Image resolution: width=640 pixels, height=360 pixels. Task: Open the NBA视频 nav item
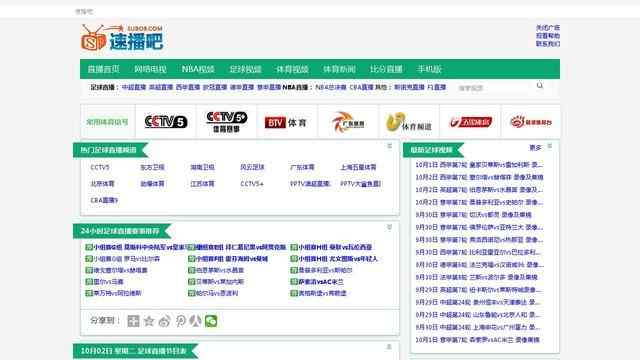198,69
